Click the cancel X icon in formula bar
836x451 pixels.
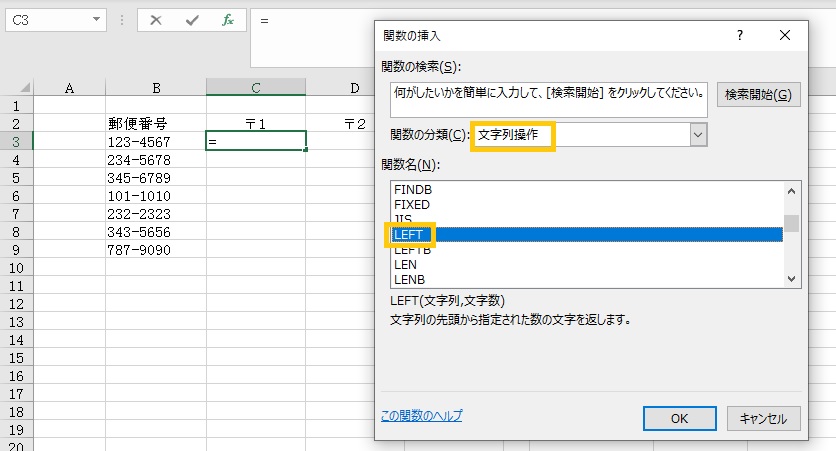(x=156, y=20)
